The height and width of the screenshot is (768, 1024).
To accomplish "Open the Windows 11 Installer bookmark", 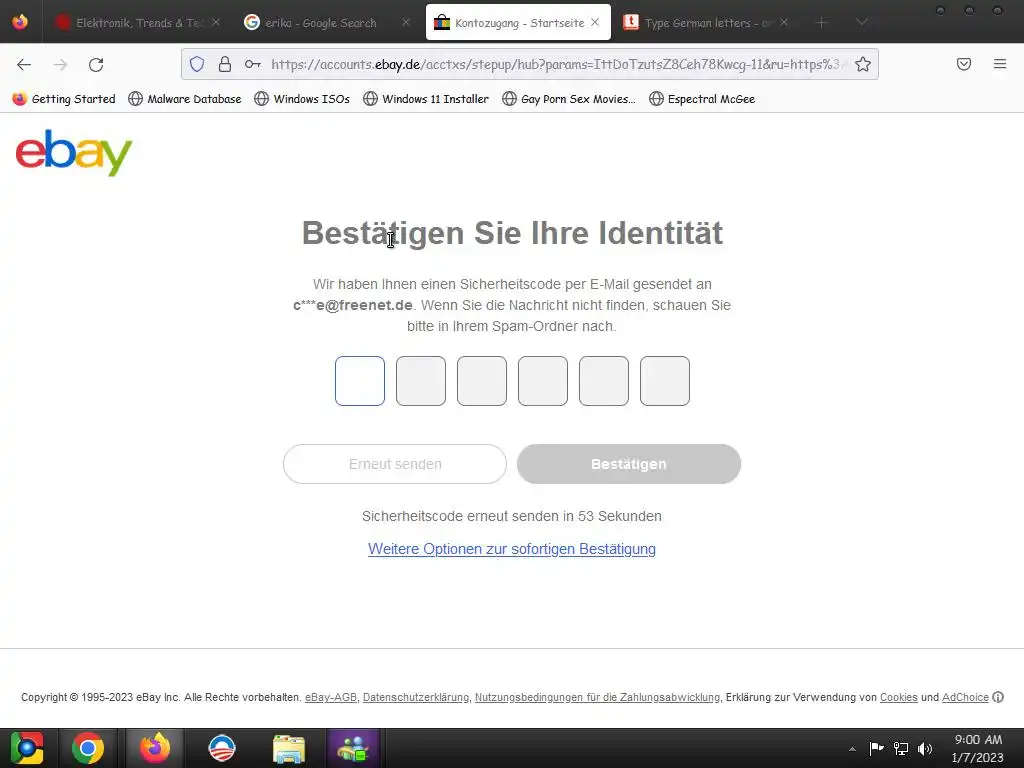I will 426,99.
